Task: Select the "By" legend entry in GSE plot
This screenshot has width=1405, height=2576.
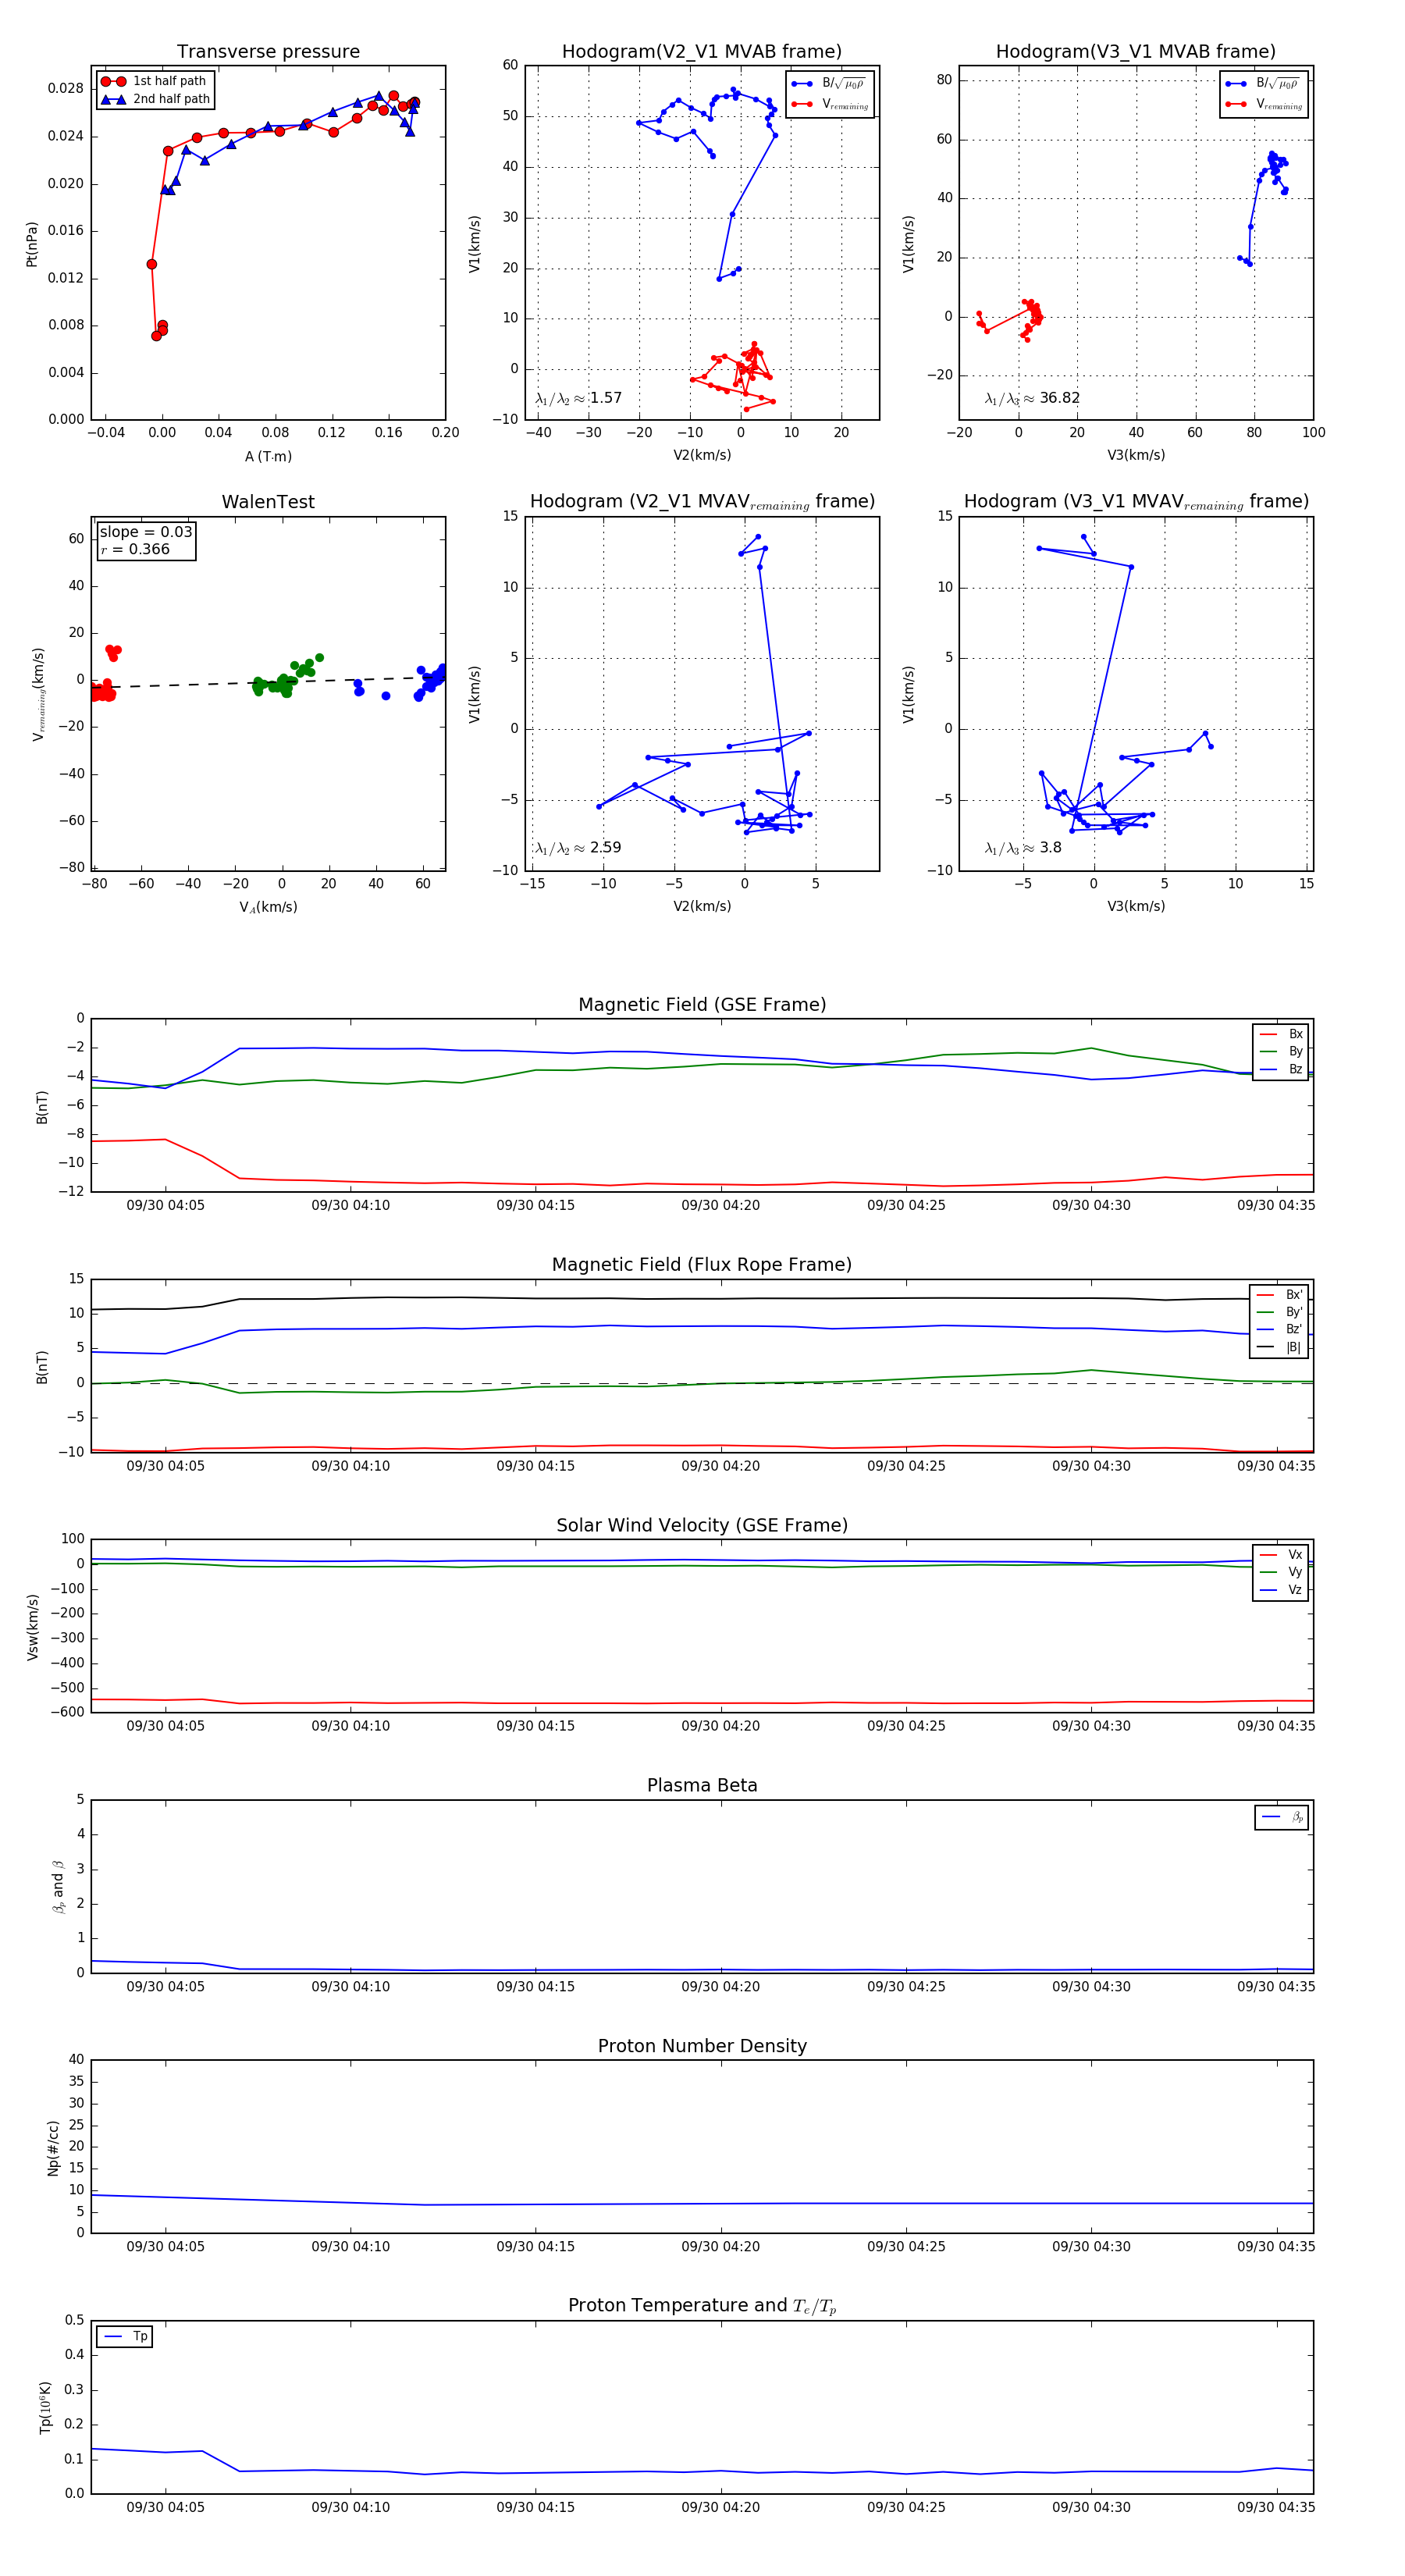Action: 1281,1051
